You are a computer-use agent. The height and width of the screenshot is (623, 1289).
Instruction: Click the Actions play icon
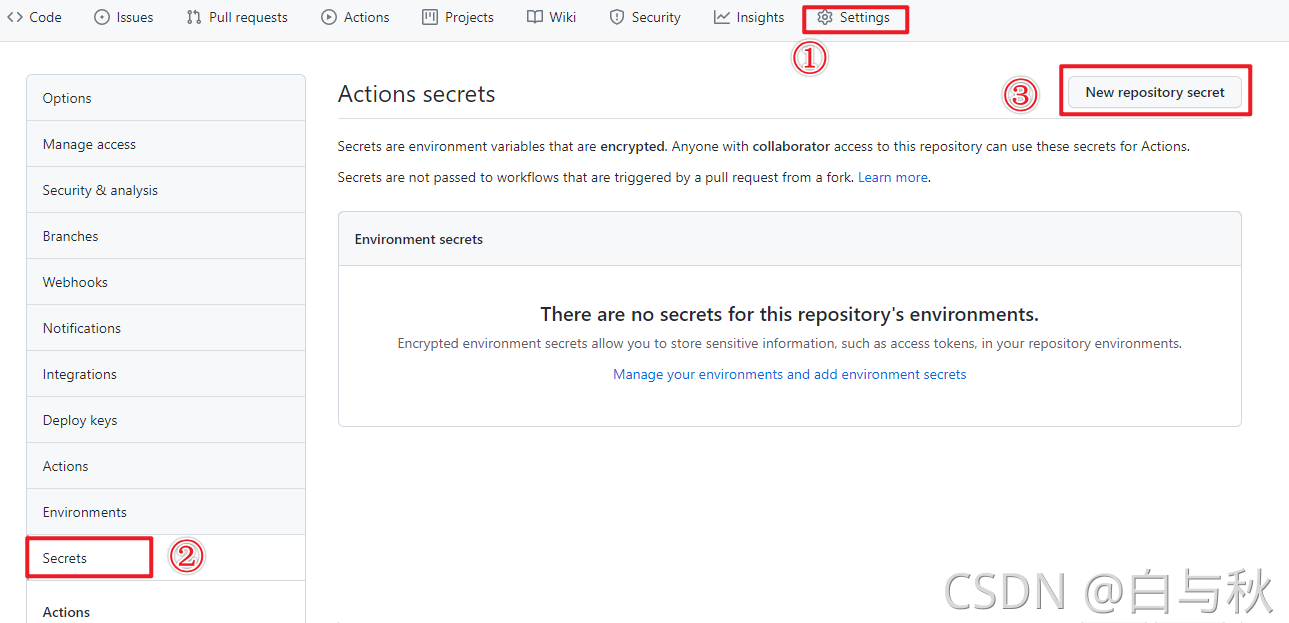pyautogui.click(x=329, y=17)
